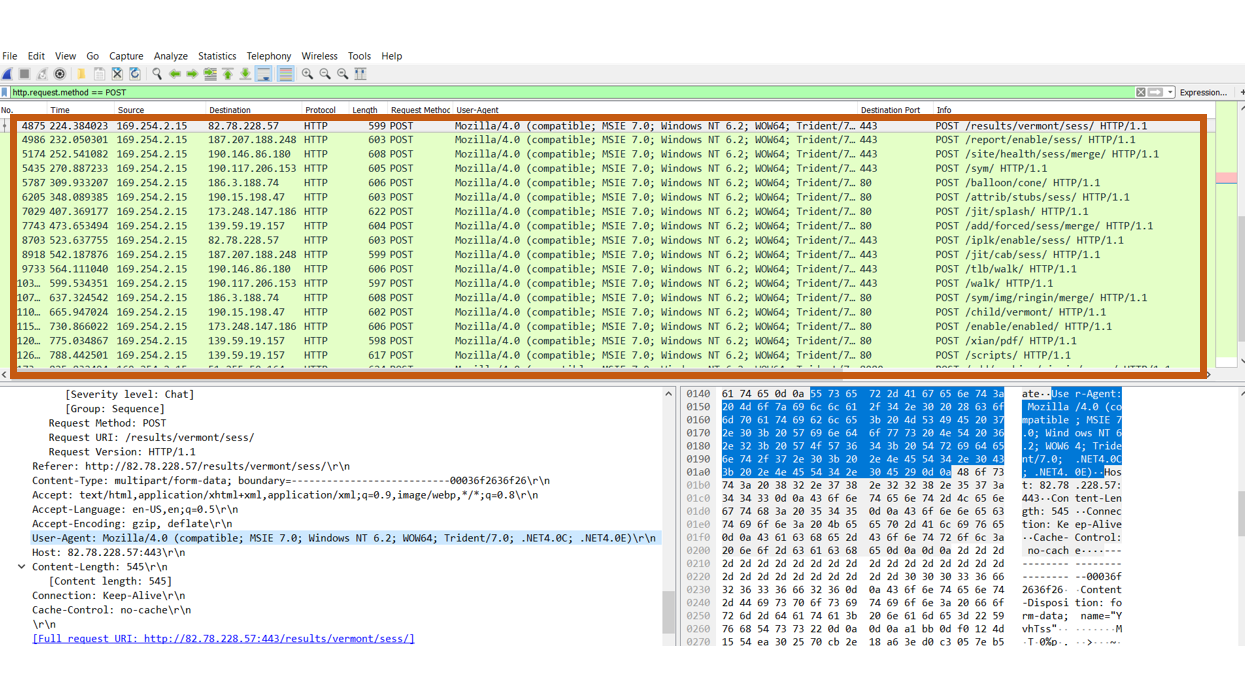Collapse the Content-Length tree node
This screenshot has width=1245, height=699.
pos(22,567)
